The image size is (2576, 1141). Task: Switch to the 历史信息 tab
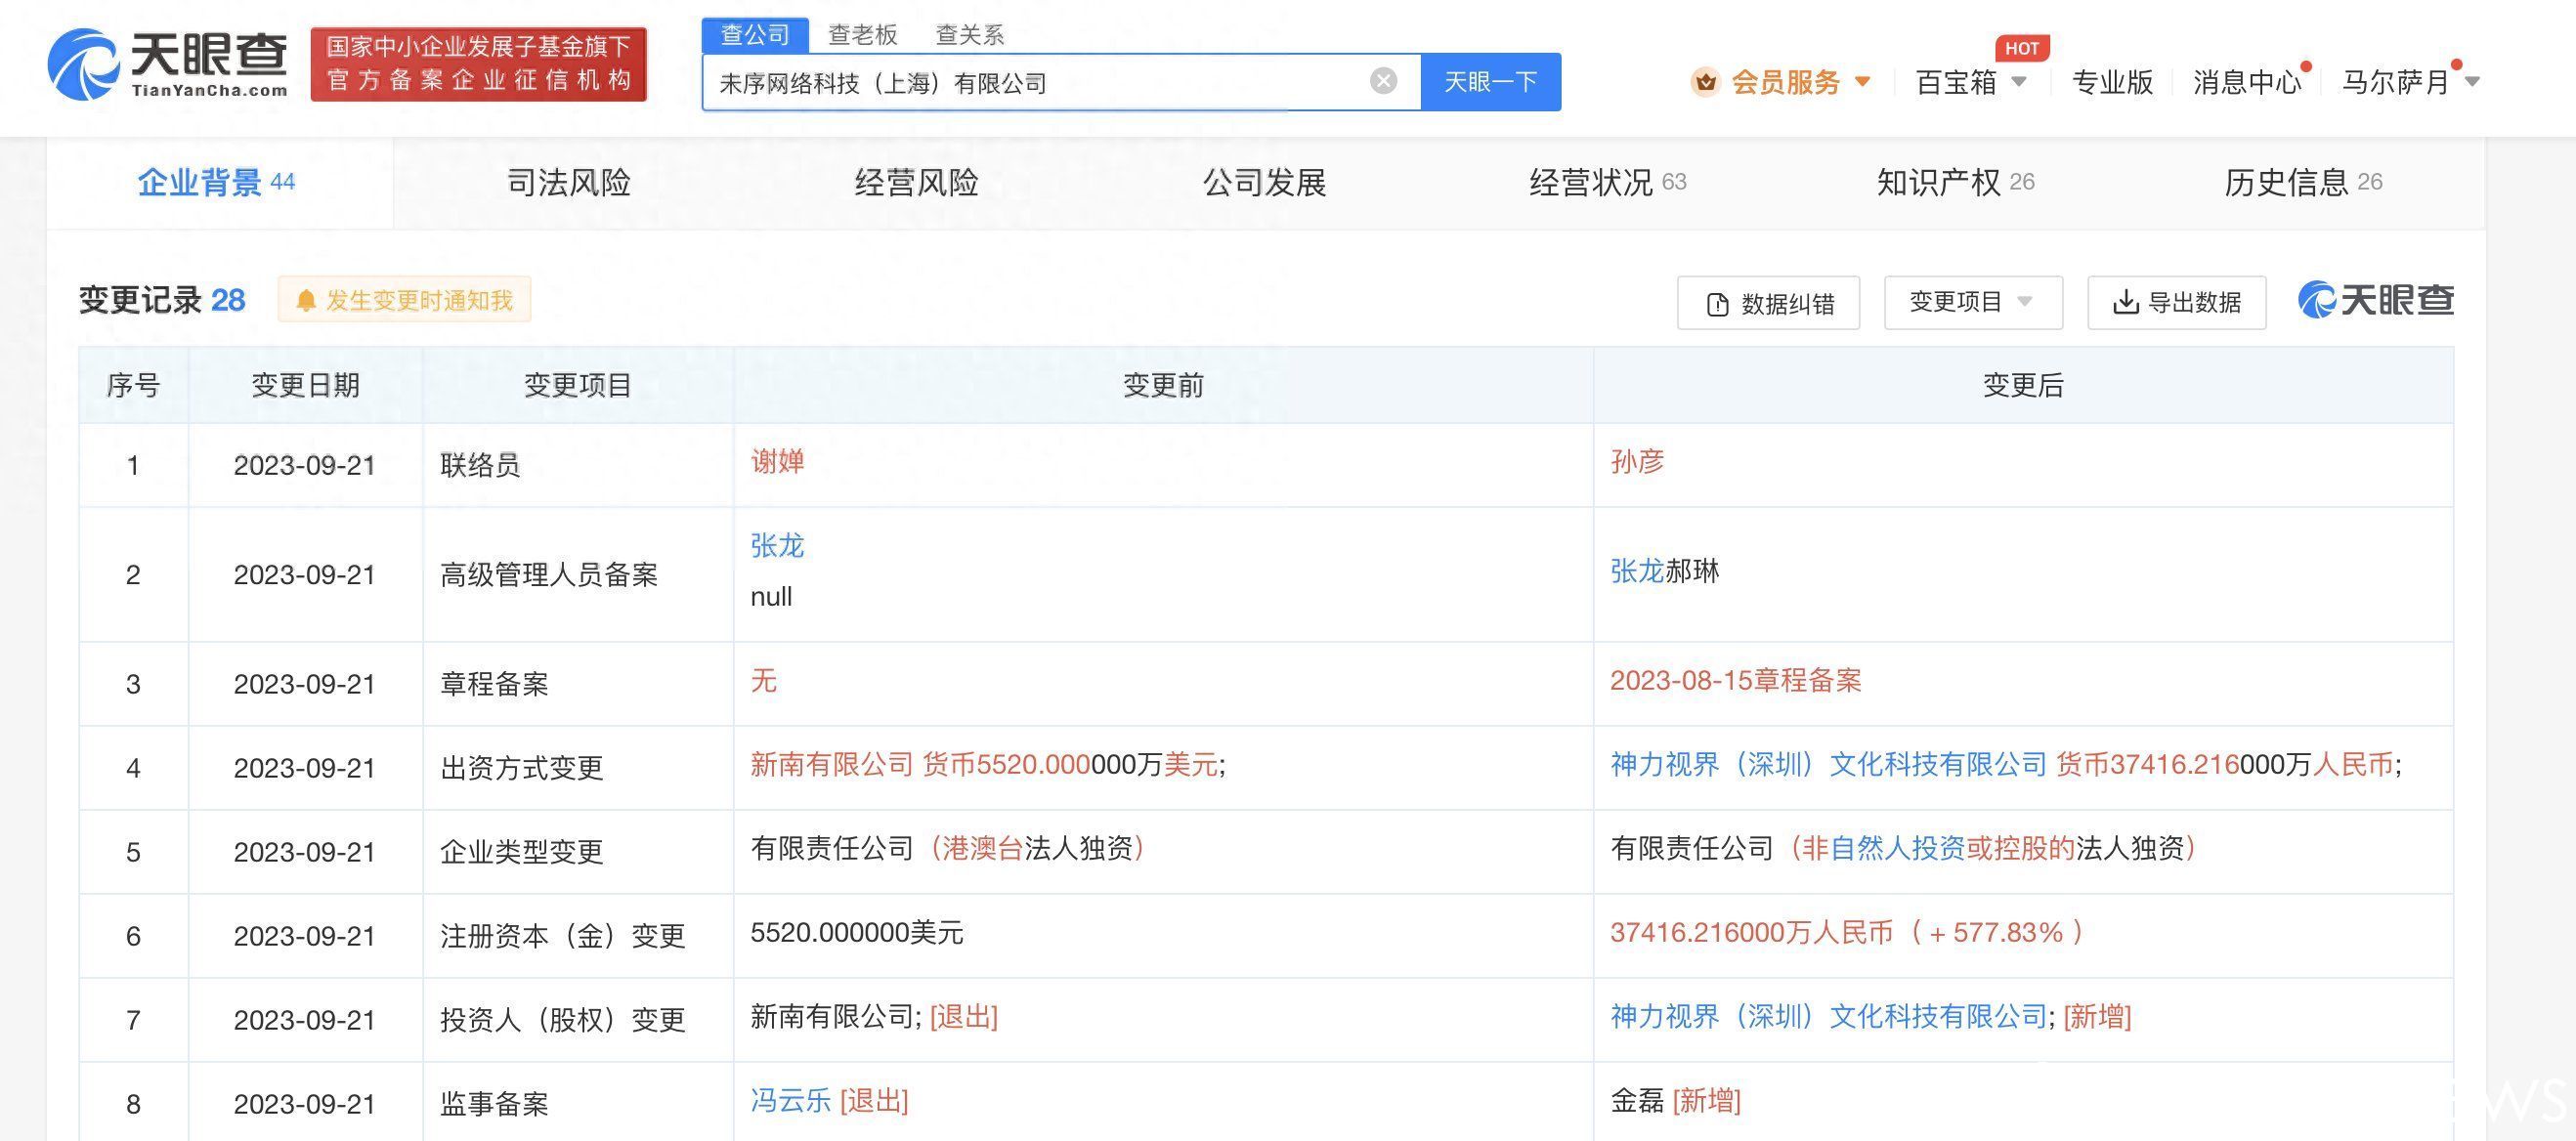tap(2303, 182)
